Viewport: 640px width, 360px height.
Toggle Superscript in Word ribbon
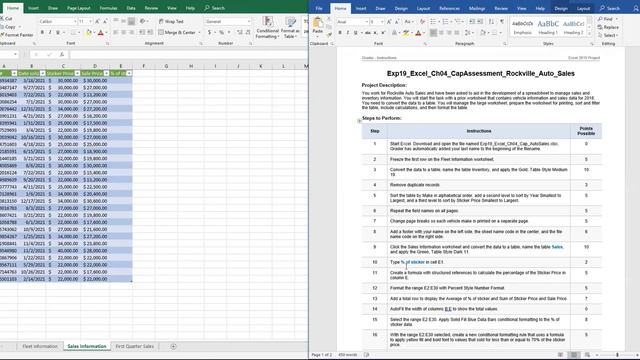383,33
